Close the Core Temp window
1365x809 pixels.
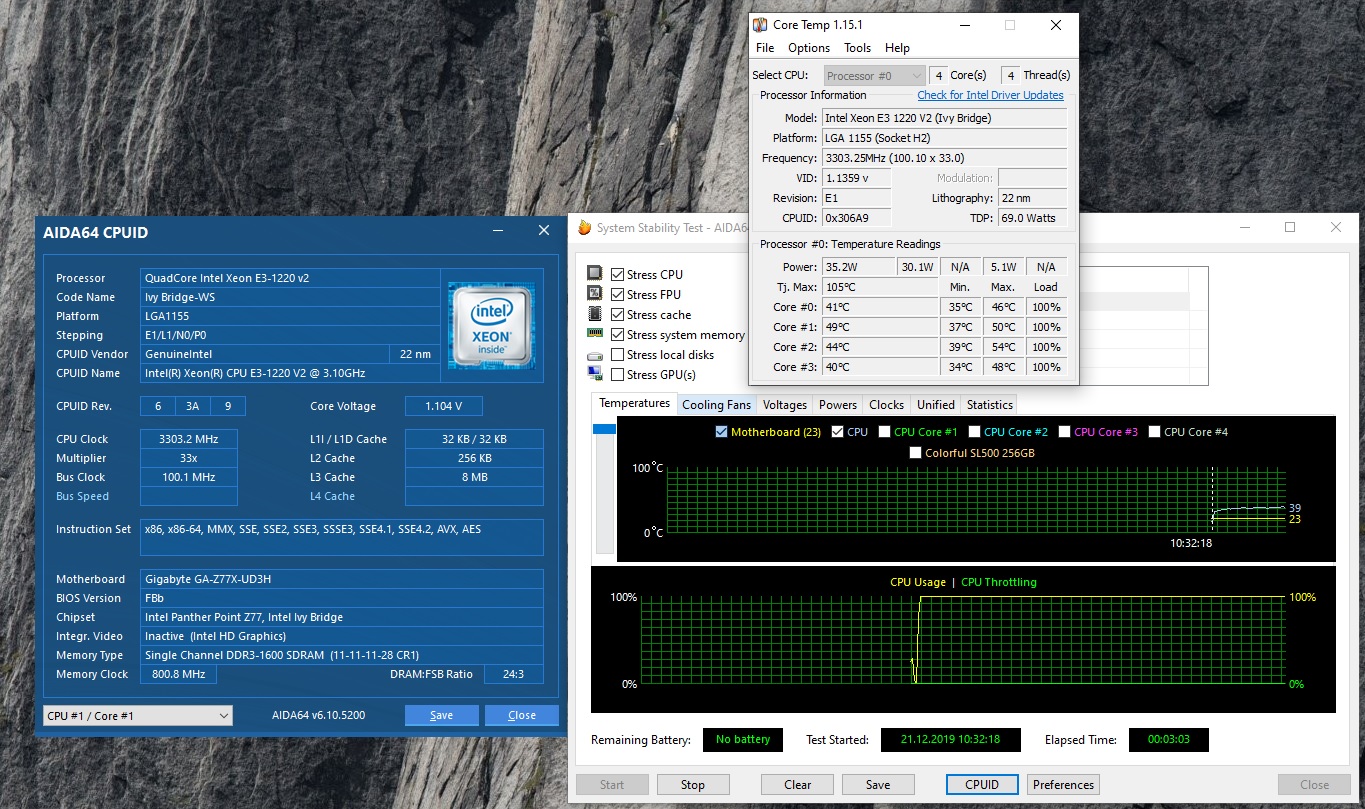click(1056, 26)
